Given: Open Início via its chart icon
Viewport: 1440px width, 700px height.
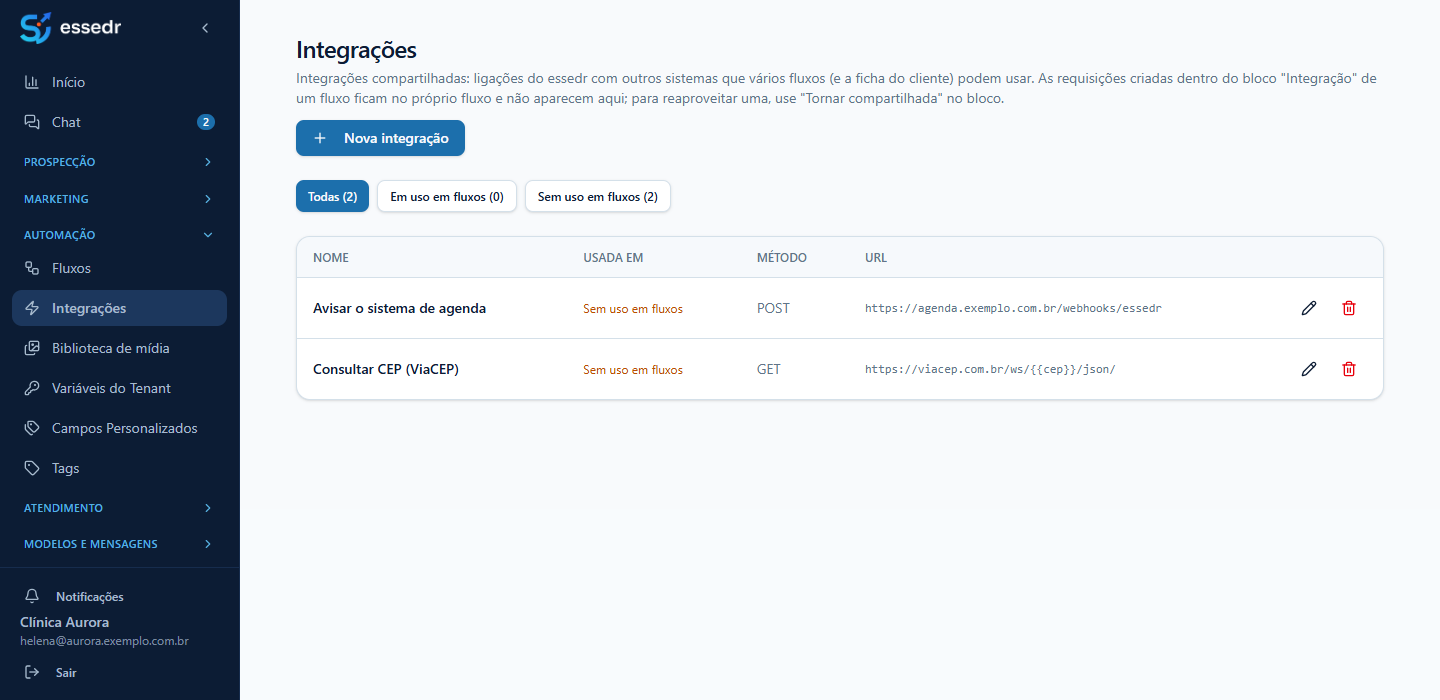Looking at the screenshot, I should [x=32, y=82].
